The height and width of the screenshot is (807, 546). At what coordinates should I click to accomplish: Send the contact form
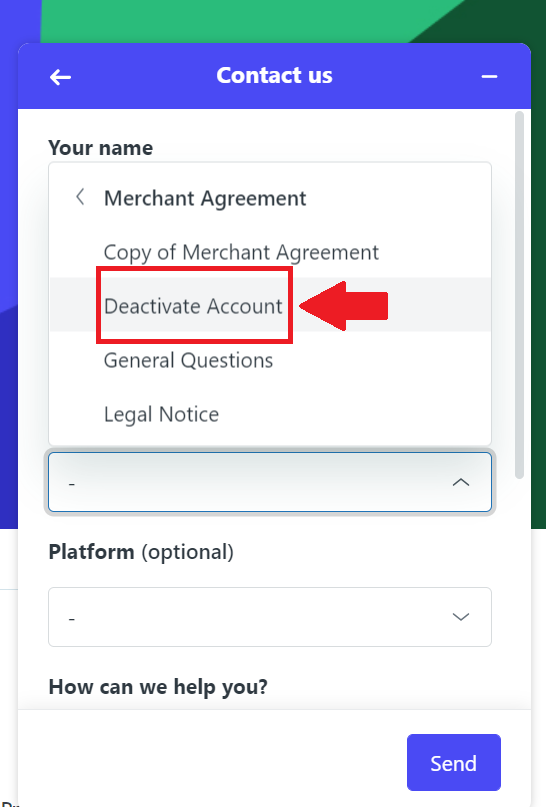(x=453, y=762)
